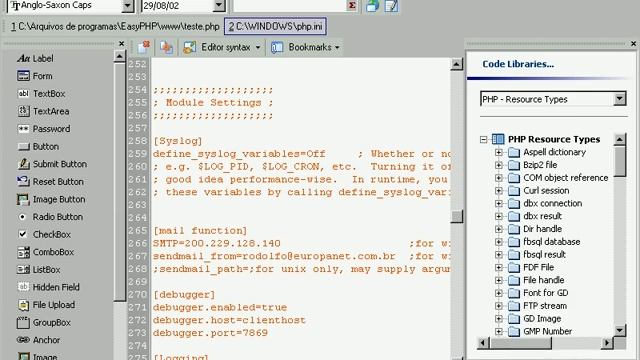Add a ListBox control
Image resolution: width=640 pixels, height=360 pixels.
coord(39,269)
